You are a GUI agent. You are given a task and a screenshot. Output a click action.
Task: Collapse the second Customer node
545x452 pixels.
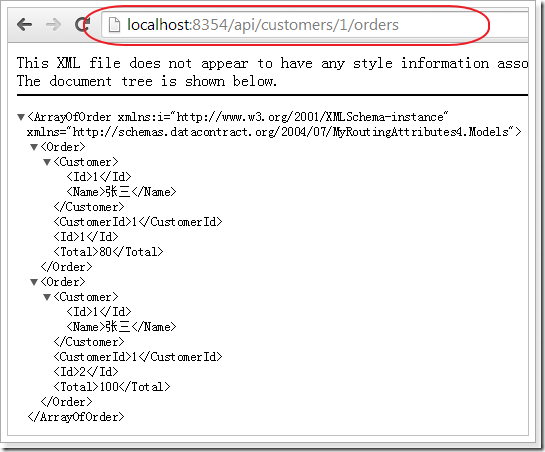pyautogui.click(x=47, y=297)
